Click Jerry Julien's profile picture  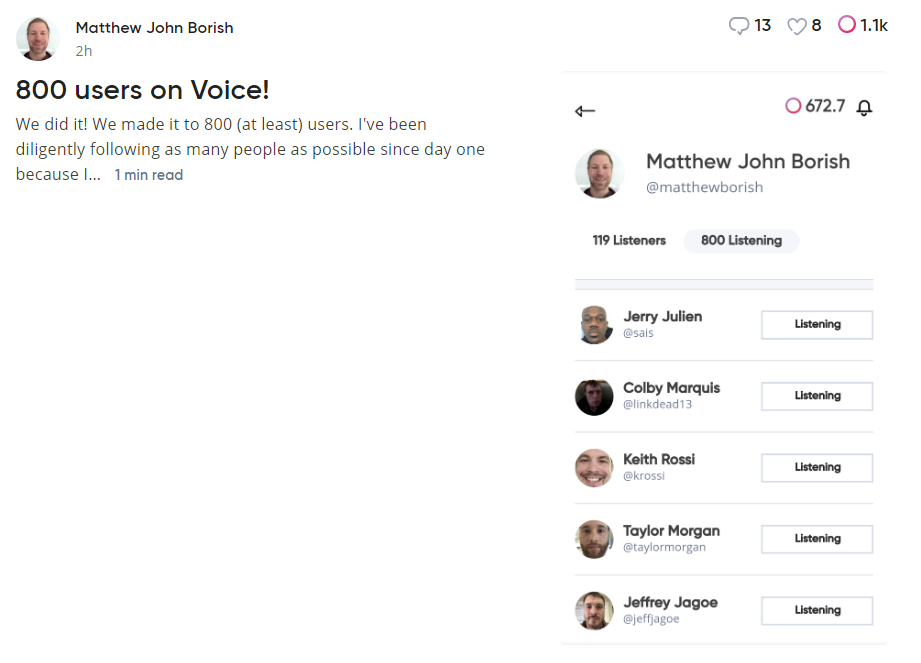click(594, 324)
